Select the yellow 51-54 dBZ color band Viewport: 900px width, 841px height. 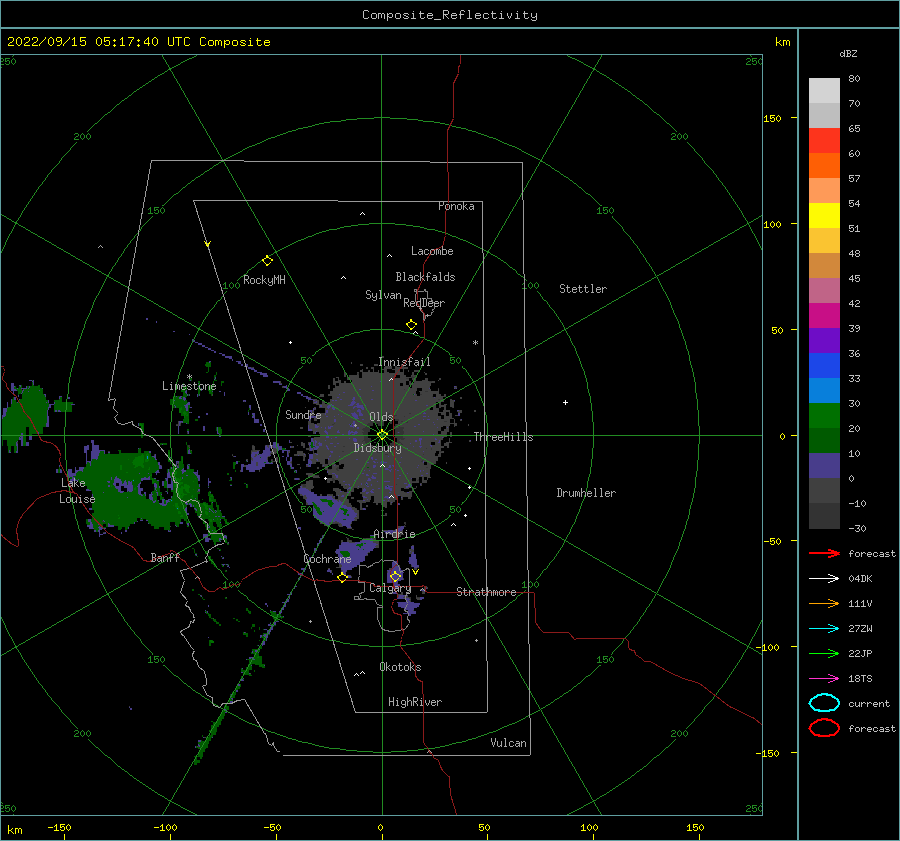(824, 216)
